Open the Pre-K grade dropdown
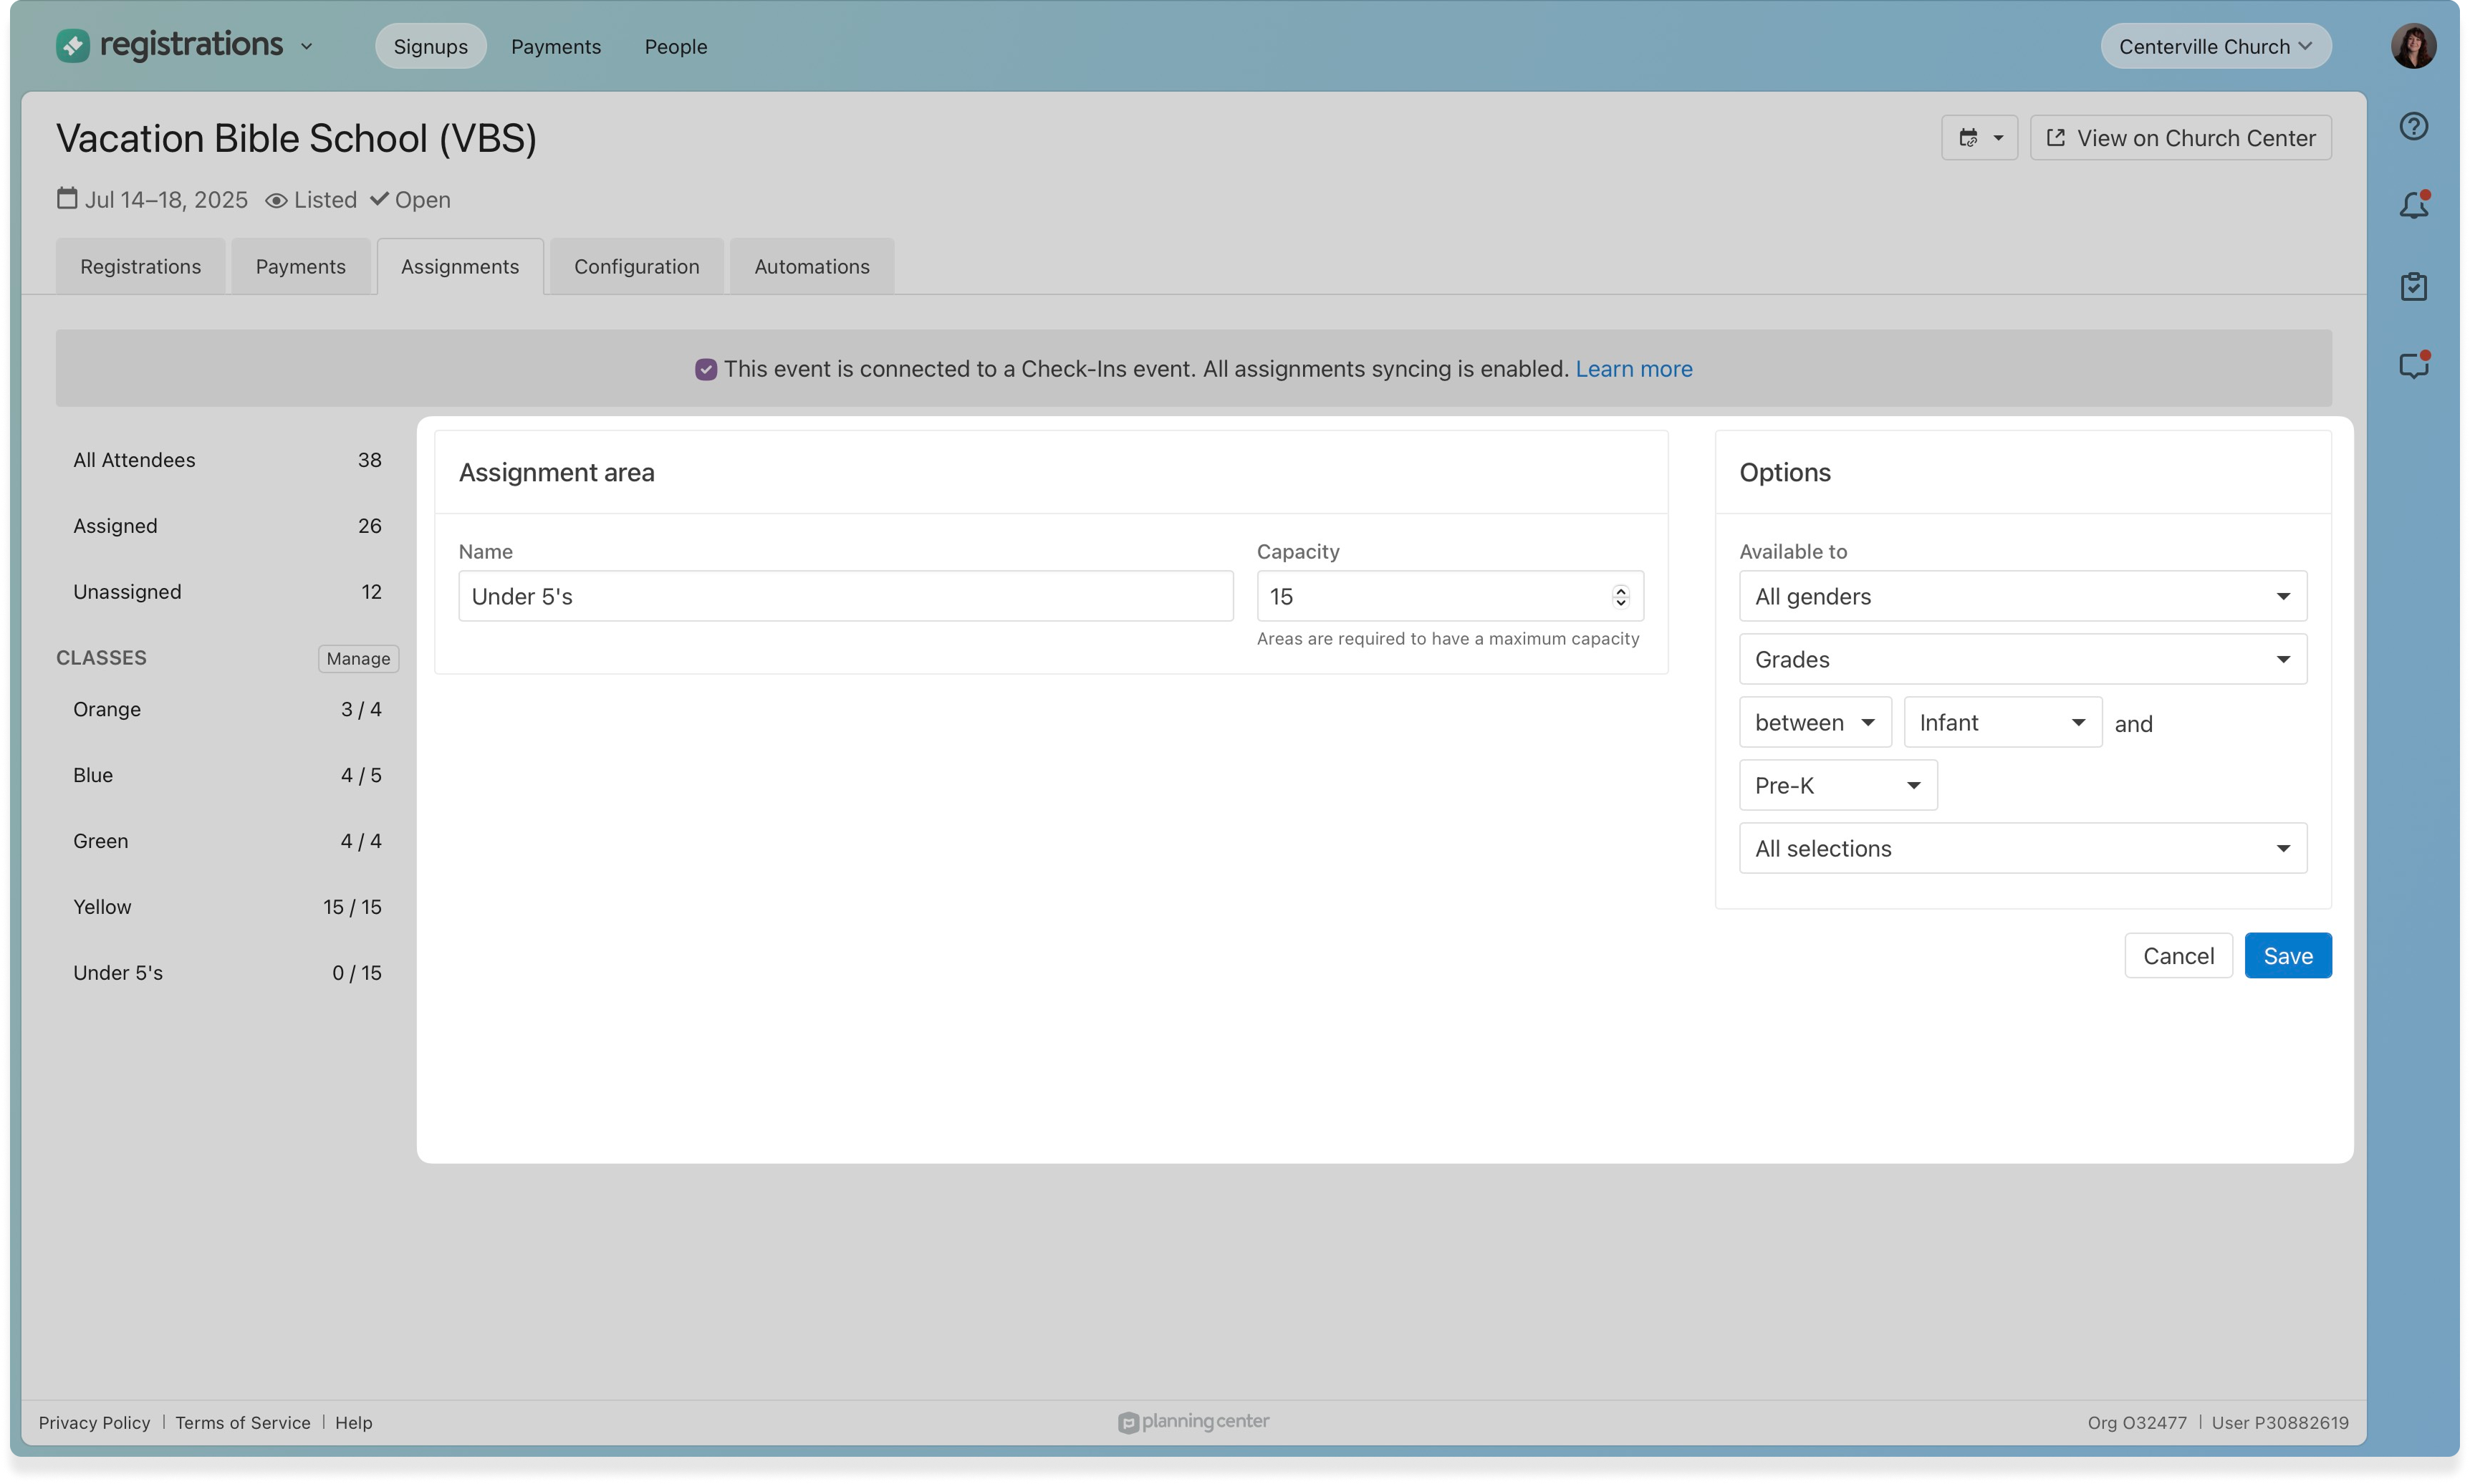The image size is (2470, 1484). 1837,786
